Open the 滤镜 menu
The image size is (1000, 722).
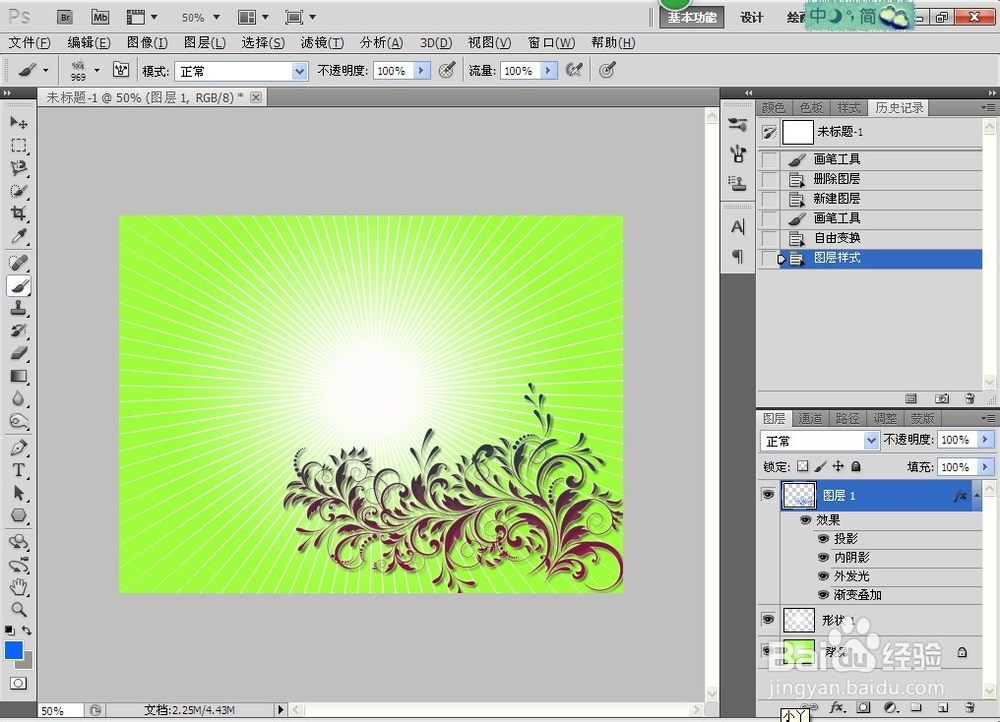[321, 43]
